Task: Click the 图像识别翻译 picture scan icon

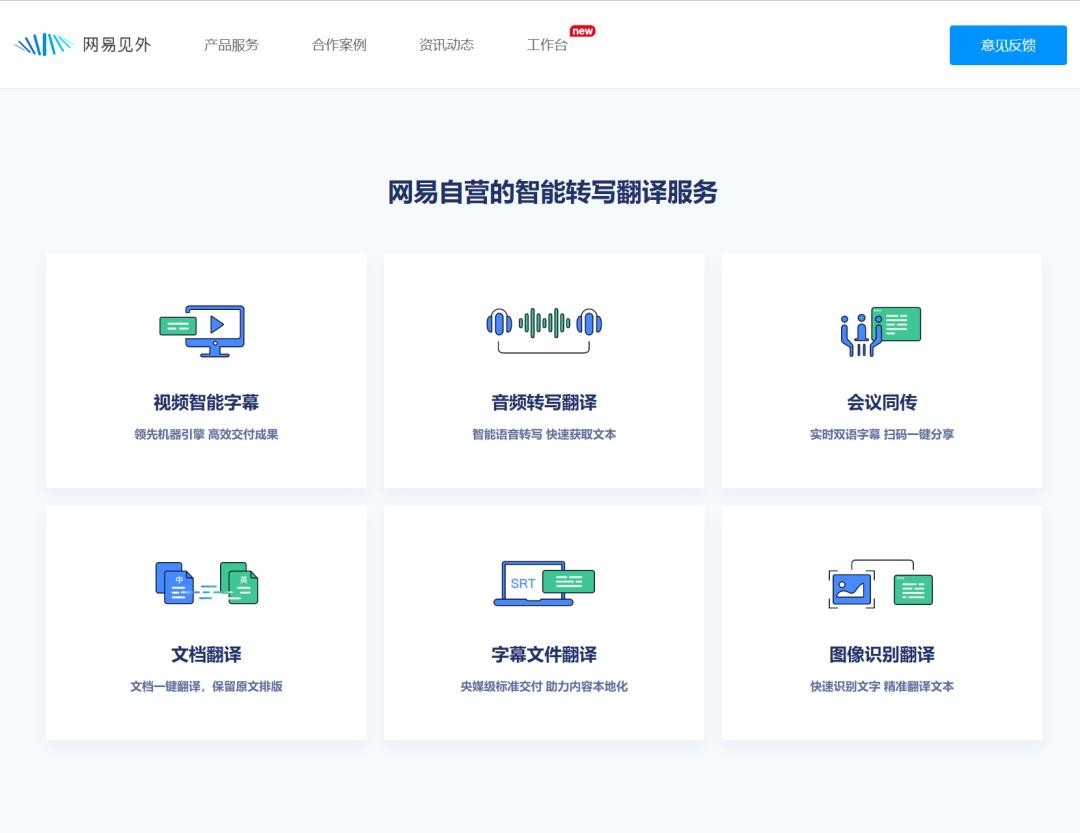Action: [880, 584]
